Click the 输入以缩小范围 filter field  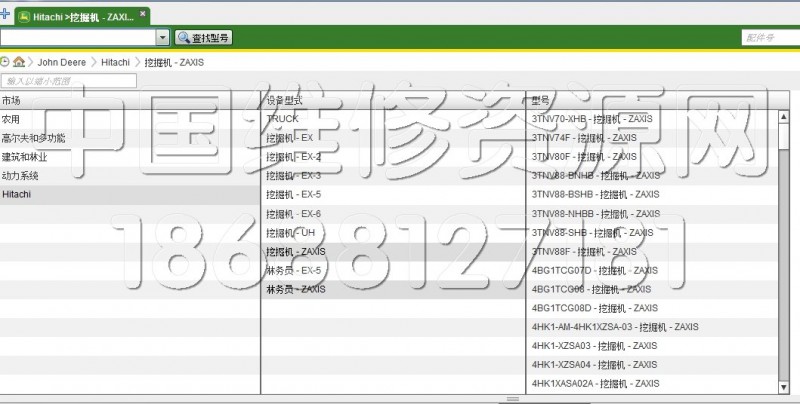point(69,81)
